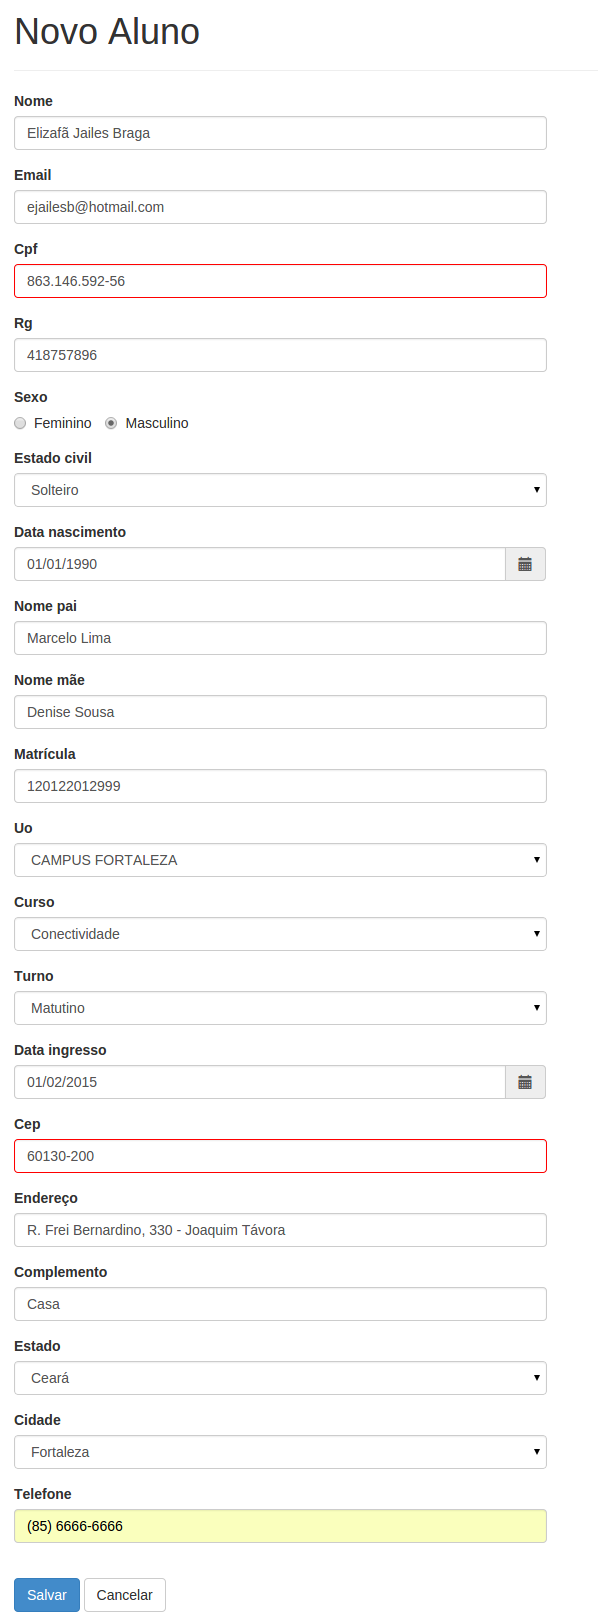The height and width of the screenshot is (1619, 598).
Task: Click the red-outlined Cep field
Action: pyautogui.click(x=280, y=1156)
